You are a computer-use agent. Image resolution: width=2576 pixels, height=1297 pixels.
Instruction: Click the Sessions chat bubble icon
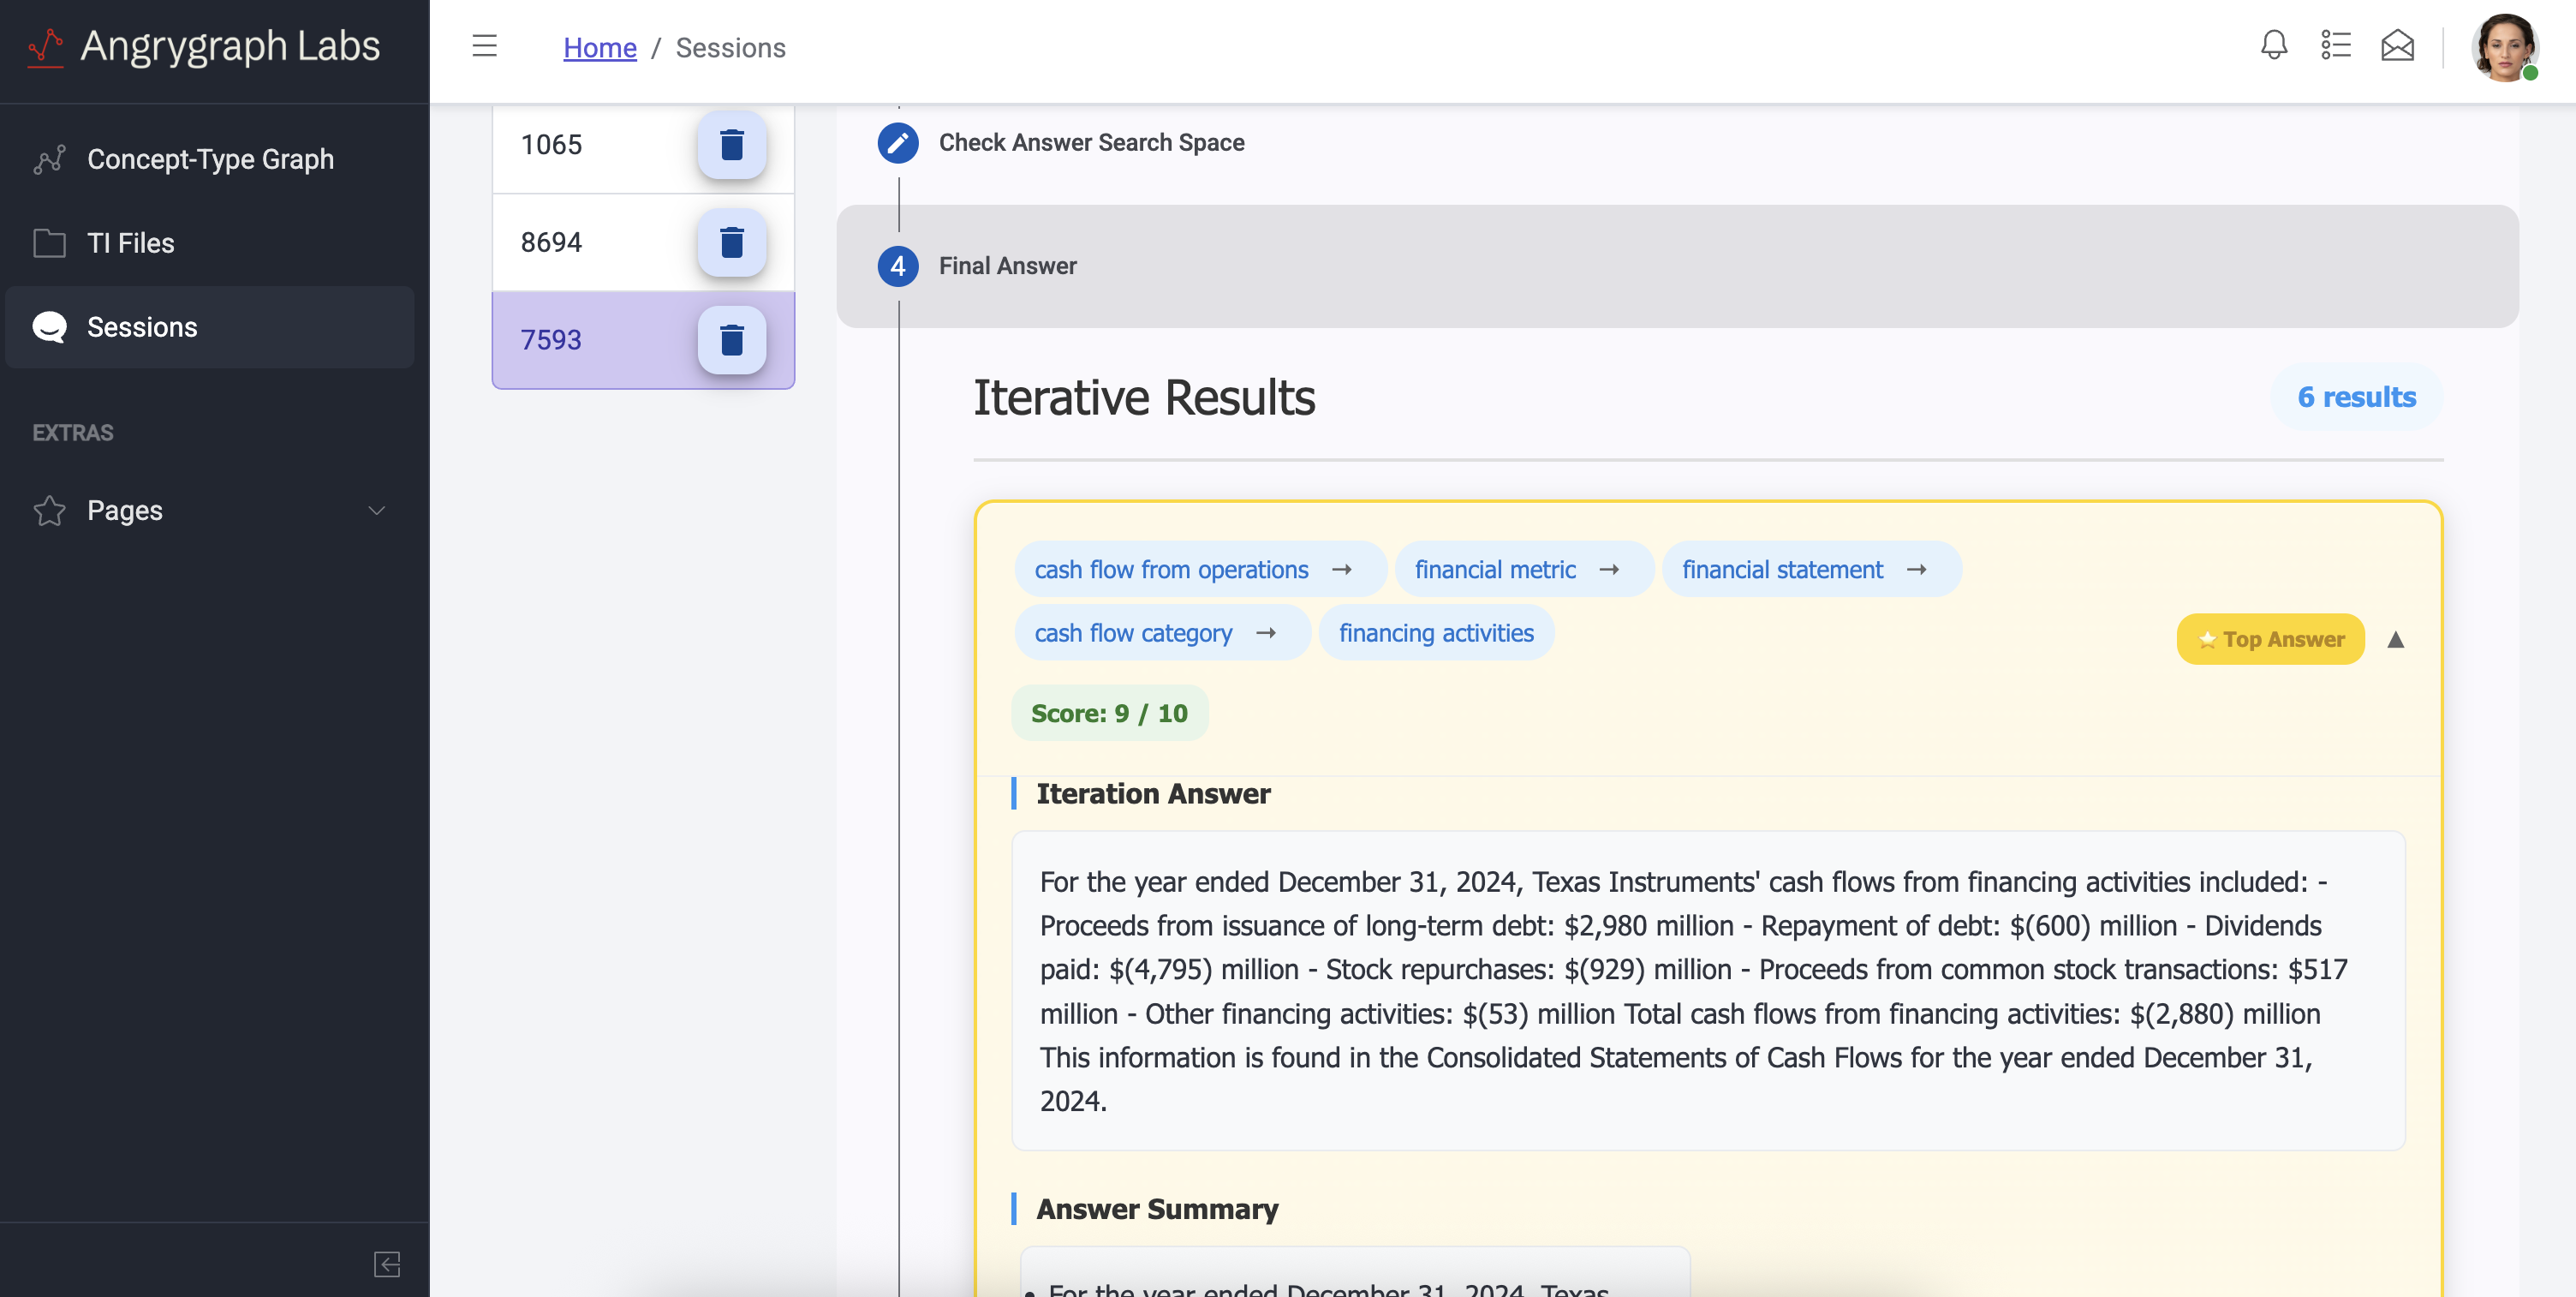pyautogui.click(x=49, y=327)
